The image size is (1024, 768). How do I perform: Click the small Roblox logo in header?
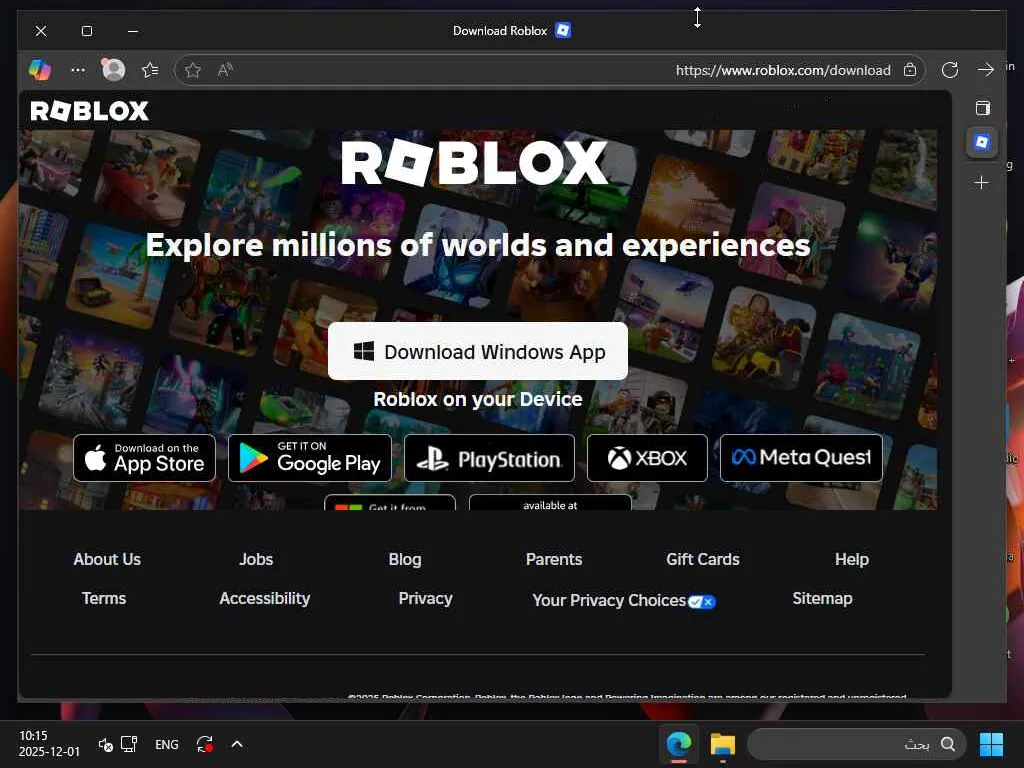[89, 111]
